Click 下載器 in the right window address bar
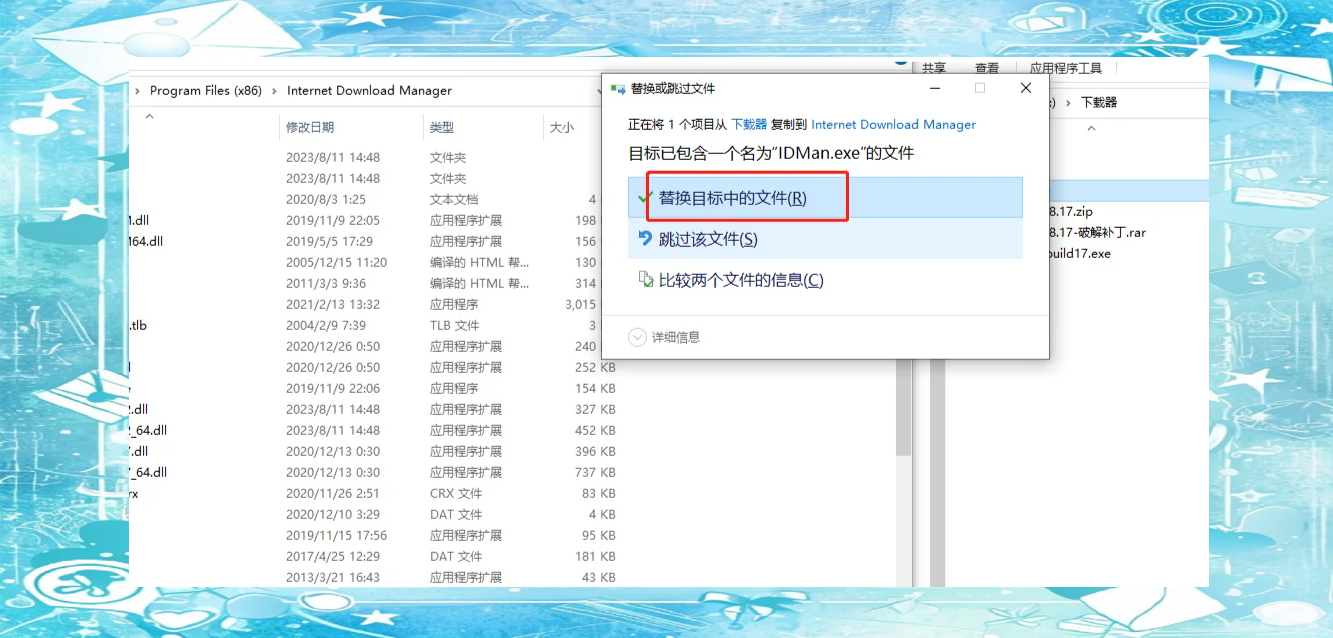 point(1099,103)
